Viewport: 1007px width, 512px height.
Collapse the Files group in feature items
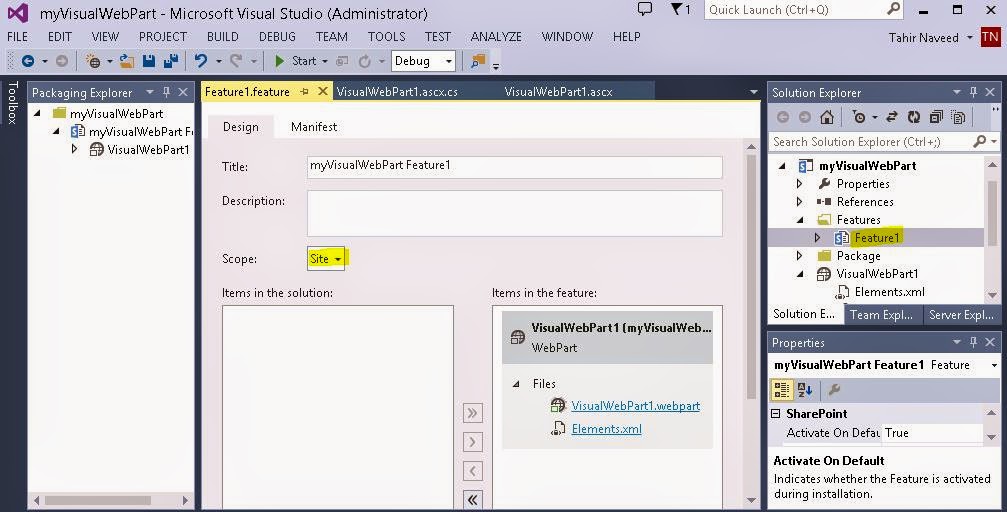pyautogui.click(x=516, y=384)
